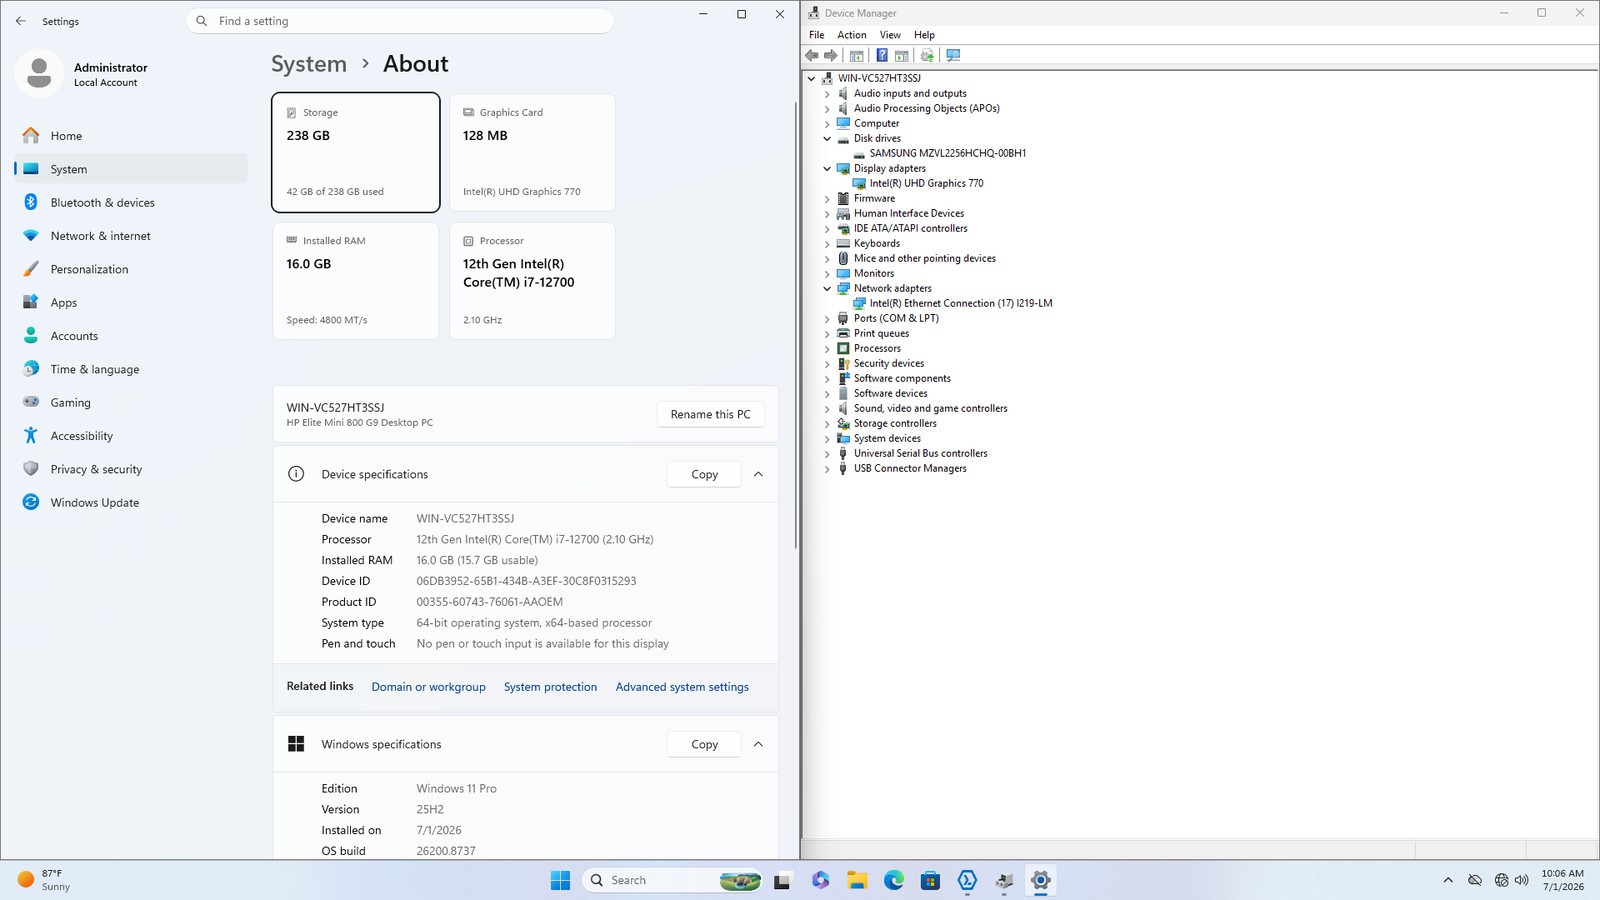
Task: Open Microsoft Edge from the taskbar
Action: pos(894,880)
